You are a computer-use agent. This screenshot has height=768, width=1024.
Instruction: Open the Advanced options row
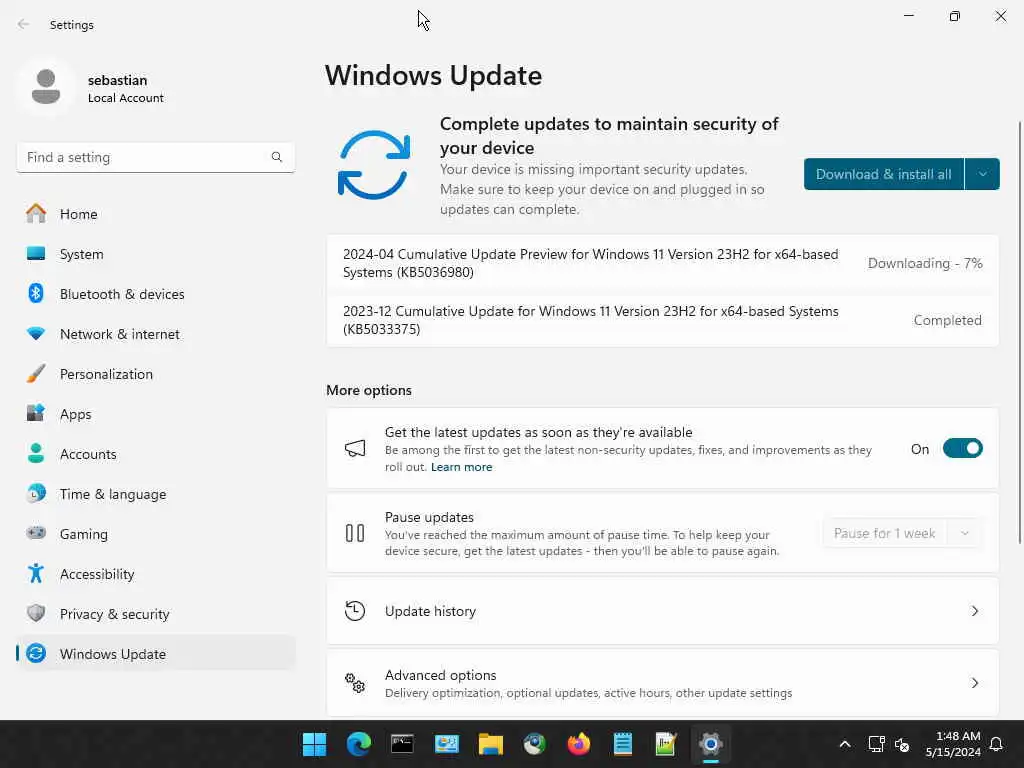[662, 682]
